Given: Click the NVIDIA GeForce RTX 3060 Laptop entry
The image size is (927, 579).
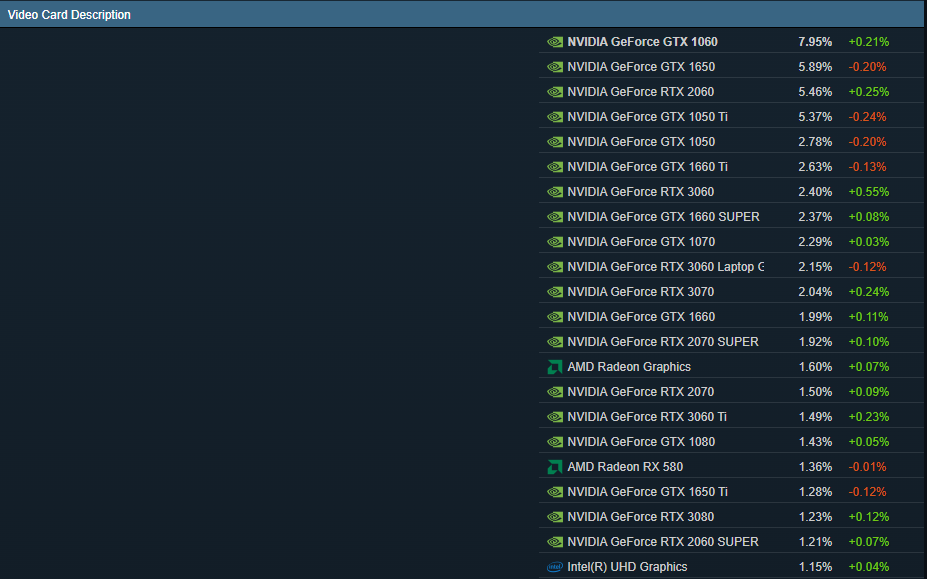Looking at the screenshot, I should point(665,267).
